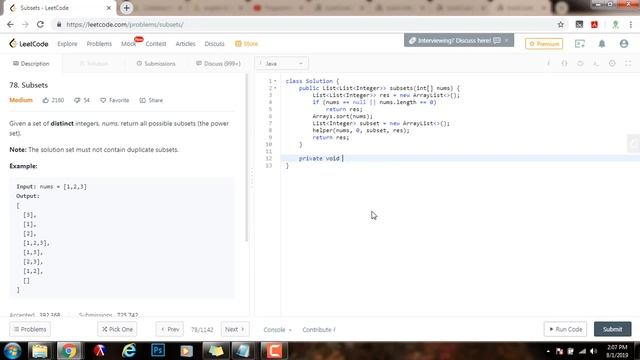This screenshot has width=640, height=360.
Task: Submit the solution
Action: 612,329
